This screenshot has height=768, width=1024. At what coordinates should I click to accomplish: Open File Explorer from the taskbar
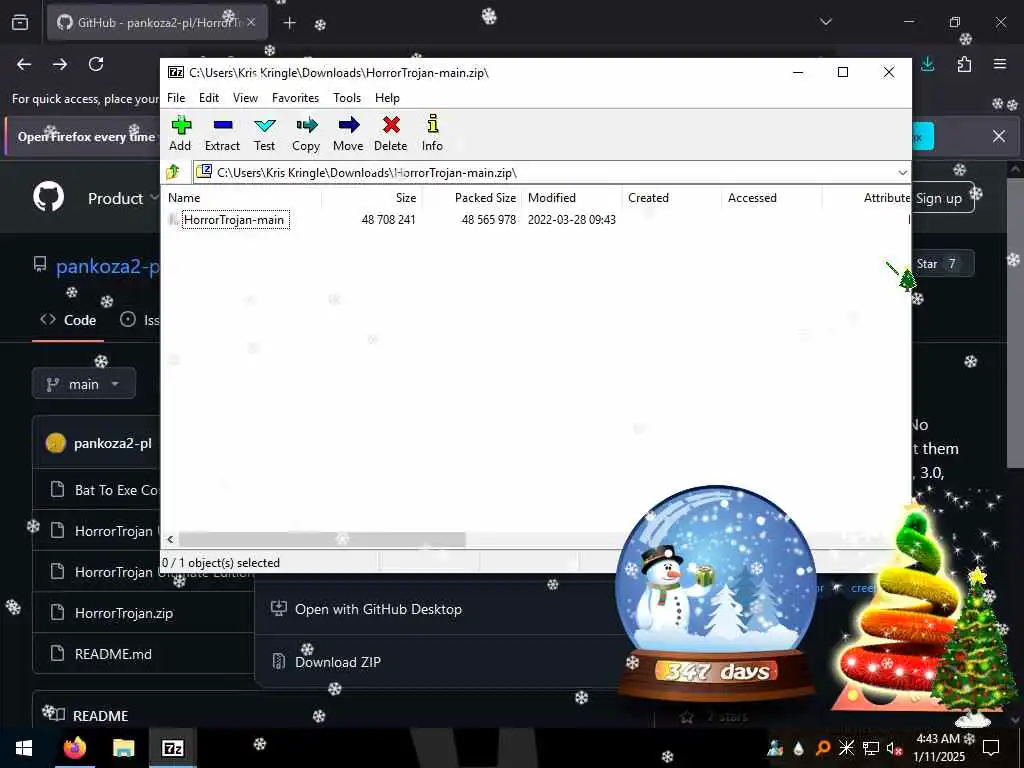click(123, 748)
